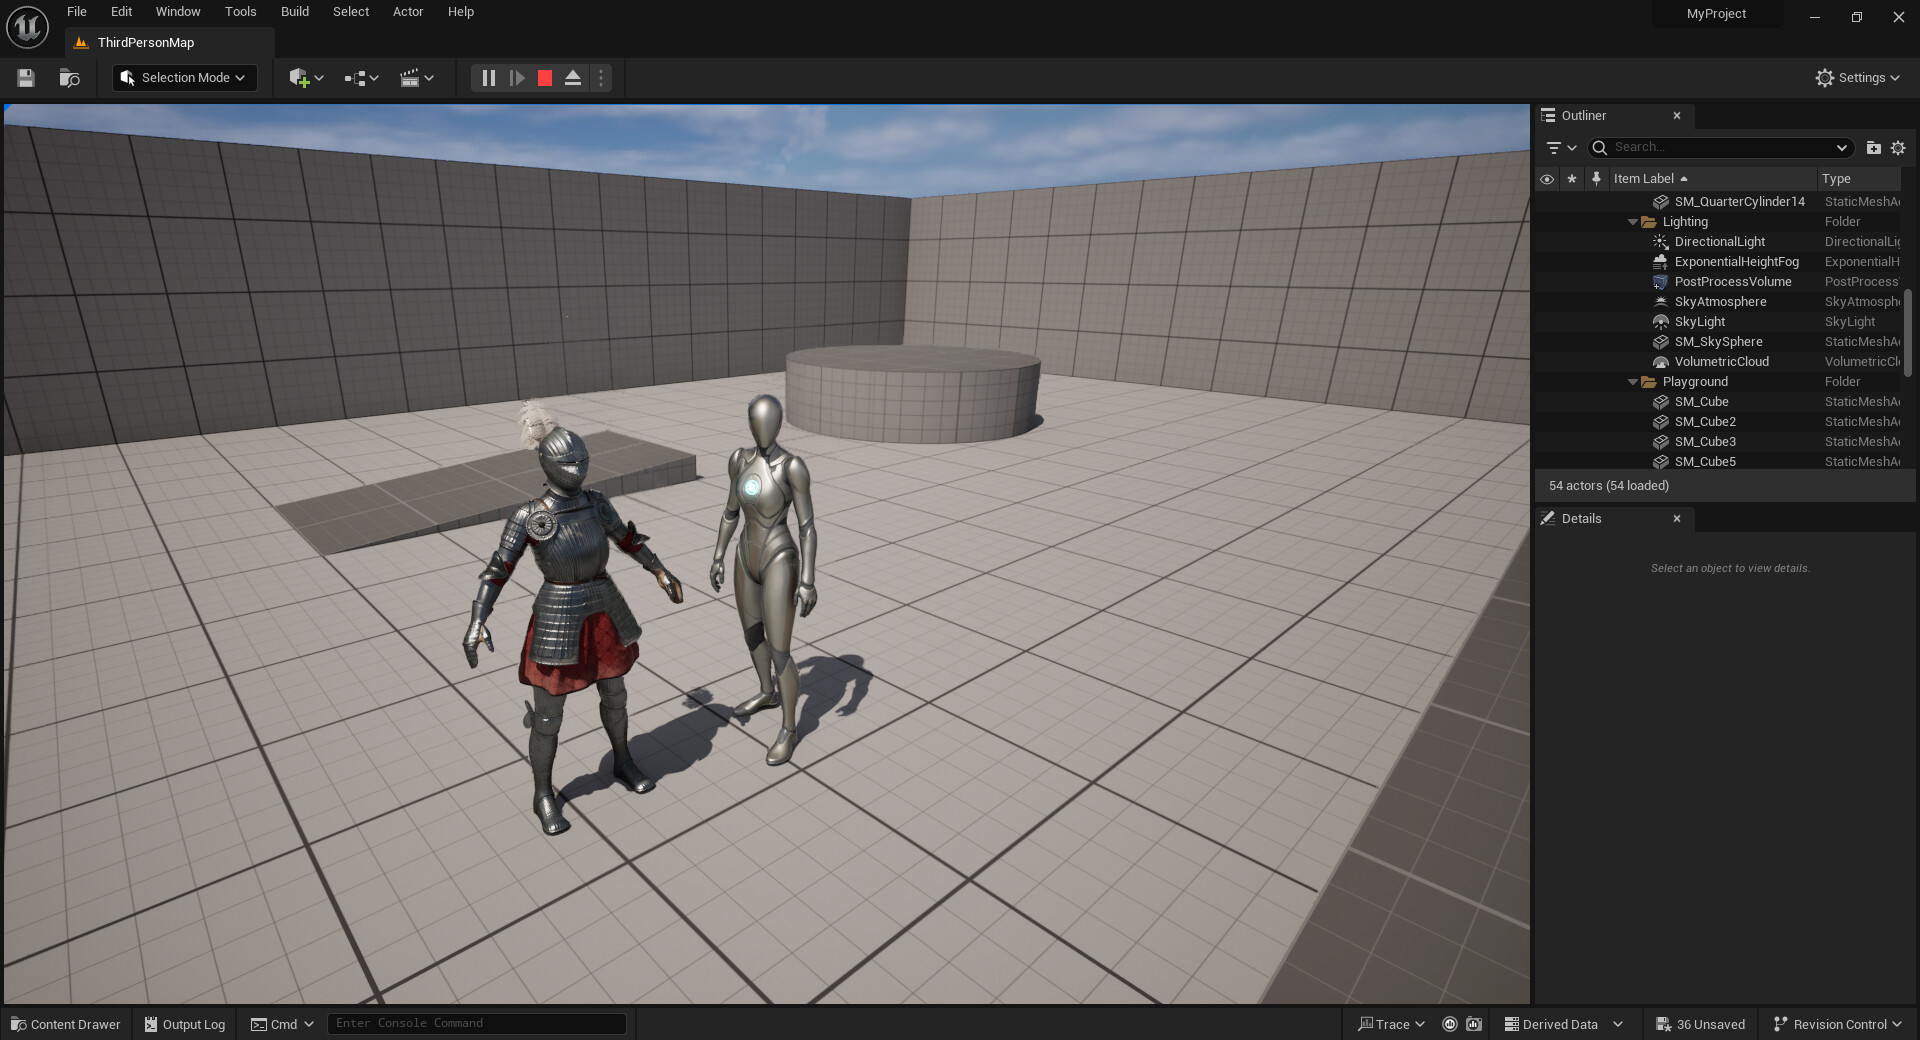Open the Derived Data menu
Screen dimensions: 1920x1040
(x=1564, y=1025)
